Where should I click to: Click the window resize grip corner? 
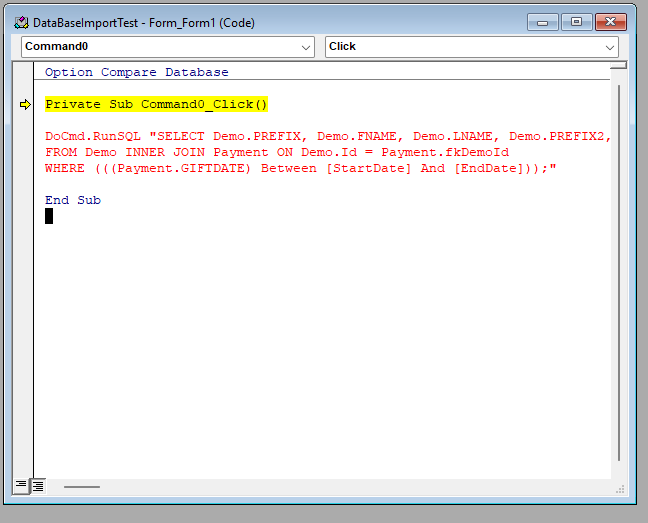(620, 489)
